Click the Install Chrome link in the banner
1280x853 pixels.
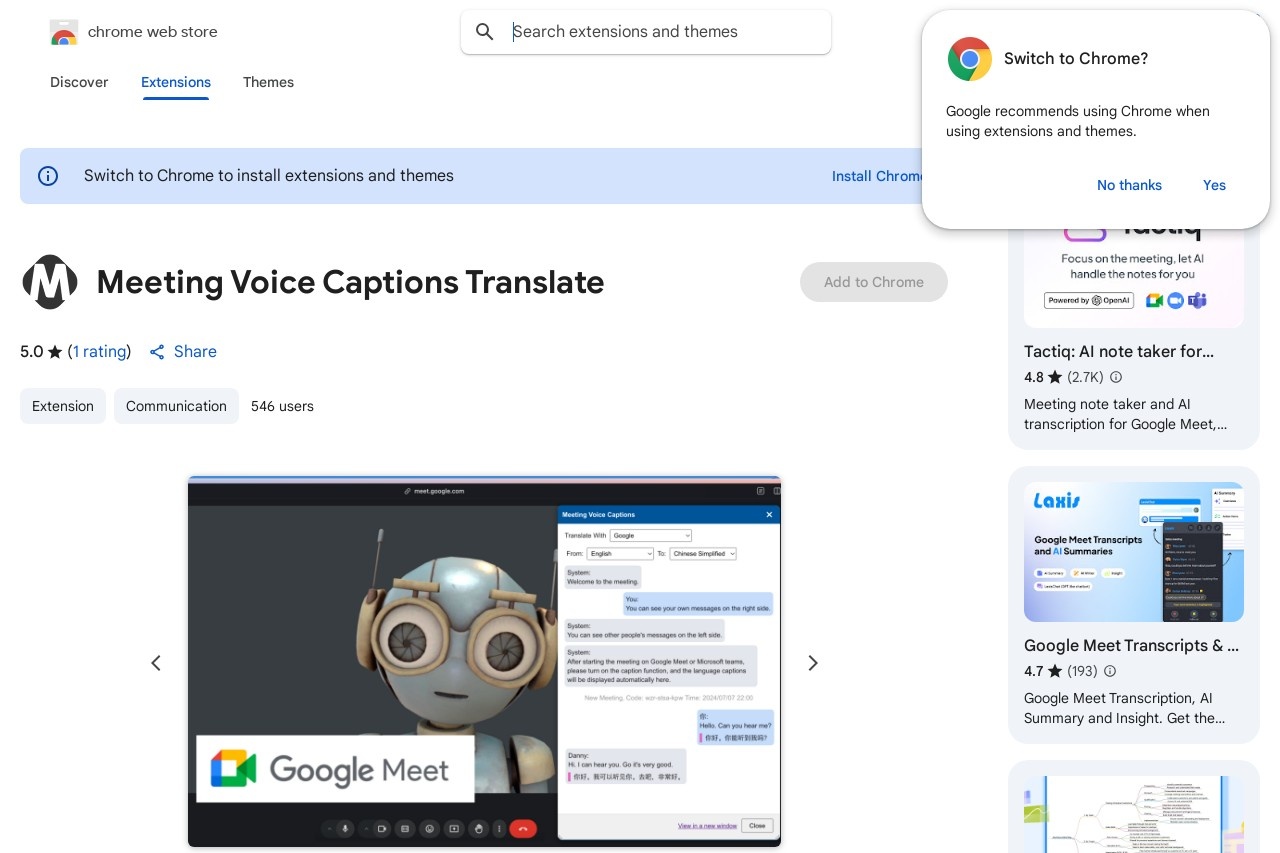pos(876,176)
